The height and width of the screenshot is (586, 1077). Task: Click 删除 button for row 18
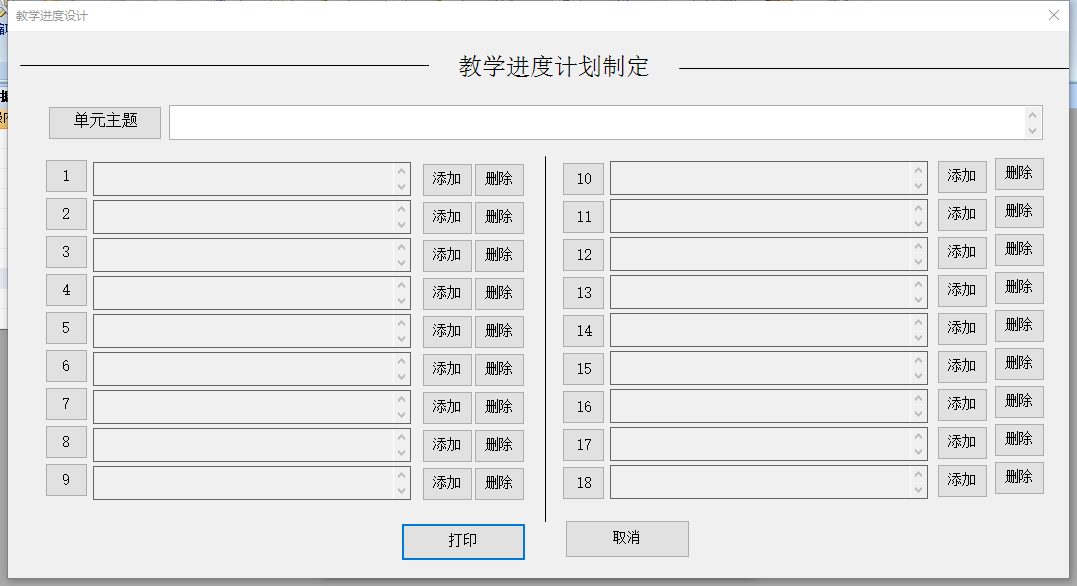1019,477
